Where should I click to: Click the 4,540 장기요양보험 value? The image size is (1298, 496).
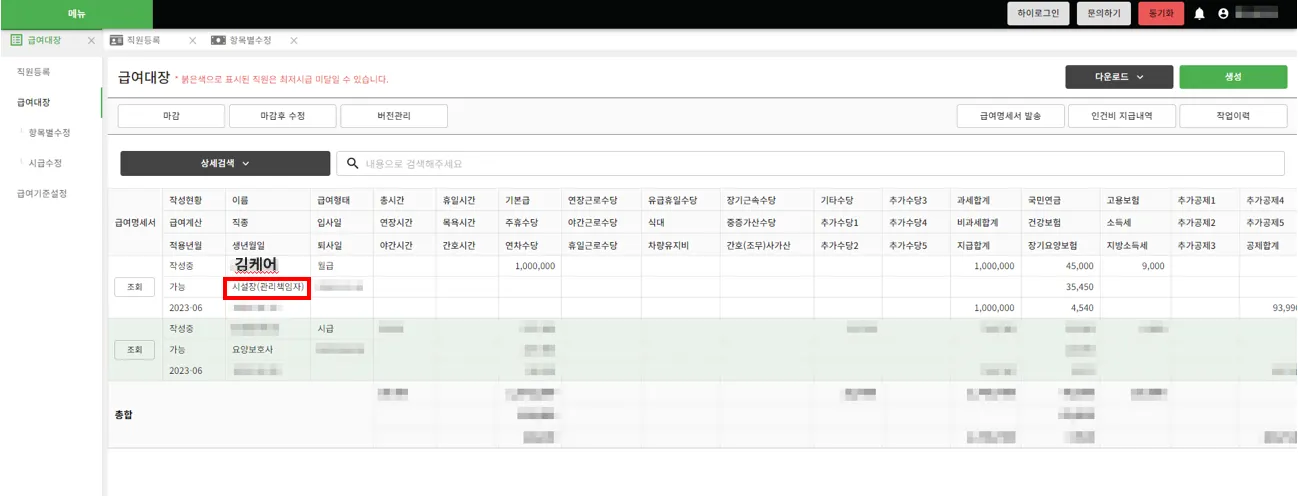[1082, 308]
